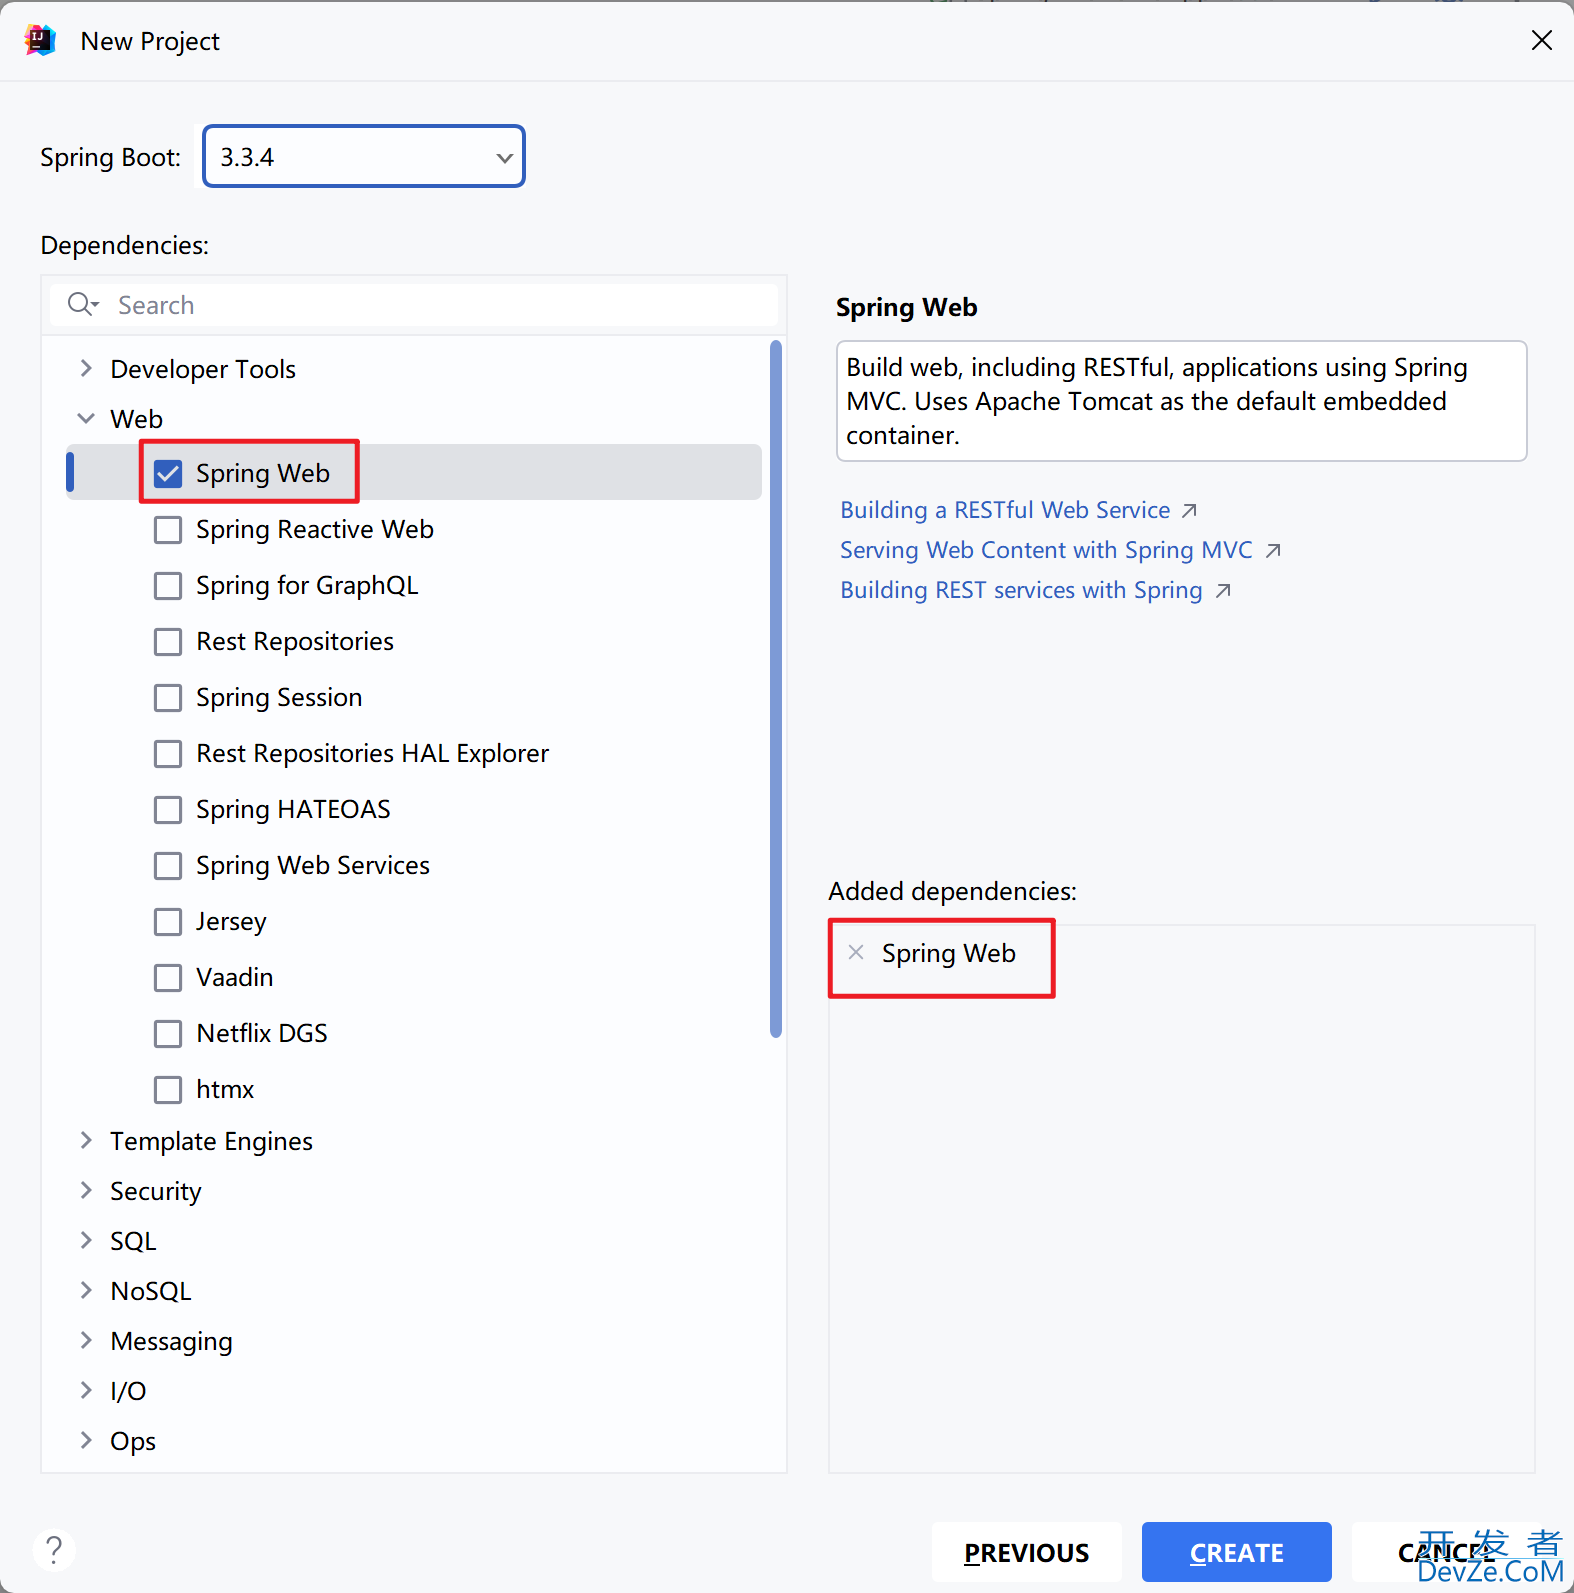
Task: Check the Jersey checkbox
Action: 168,921
